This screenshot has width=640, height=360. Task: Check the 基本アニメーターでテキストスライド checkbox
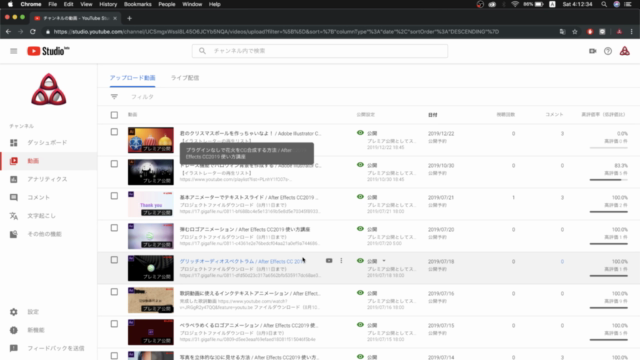pos(114,196)
